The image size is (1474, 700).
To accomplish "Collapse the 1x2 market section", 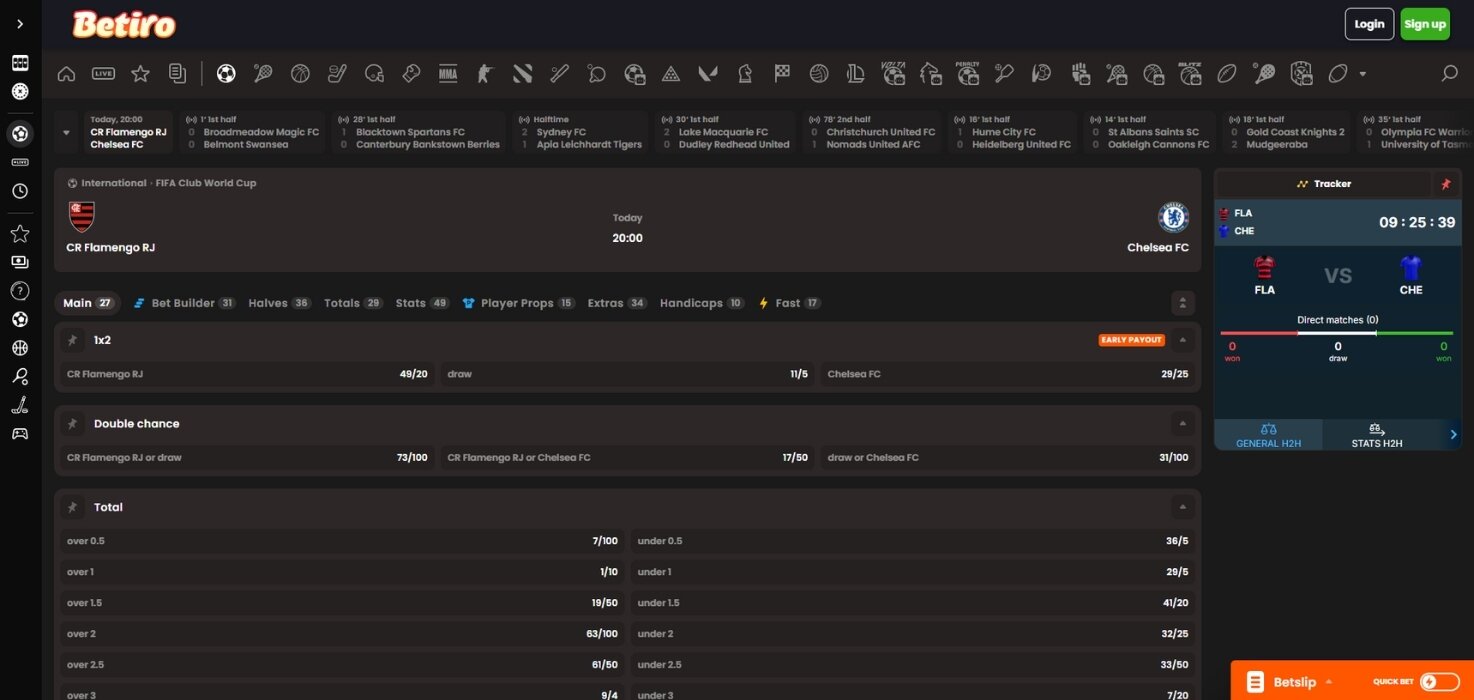I will click(x=1183, y=340).
